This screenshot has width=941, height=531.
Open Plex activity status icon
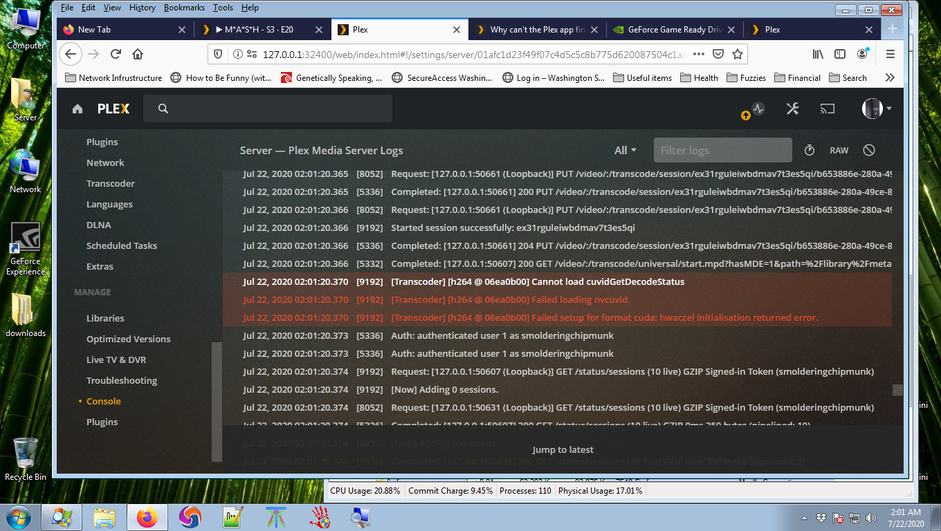[x=758, y=109]
